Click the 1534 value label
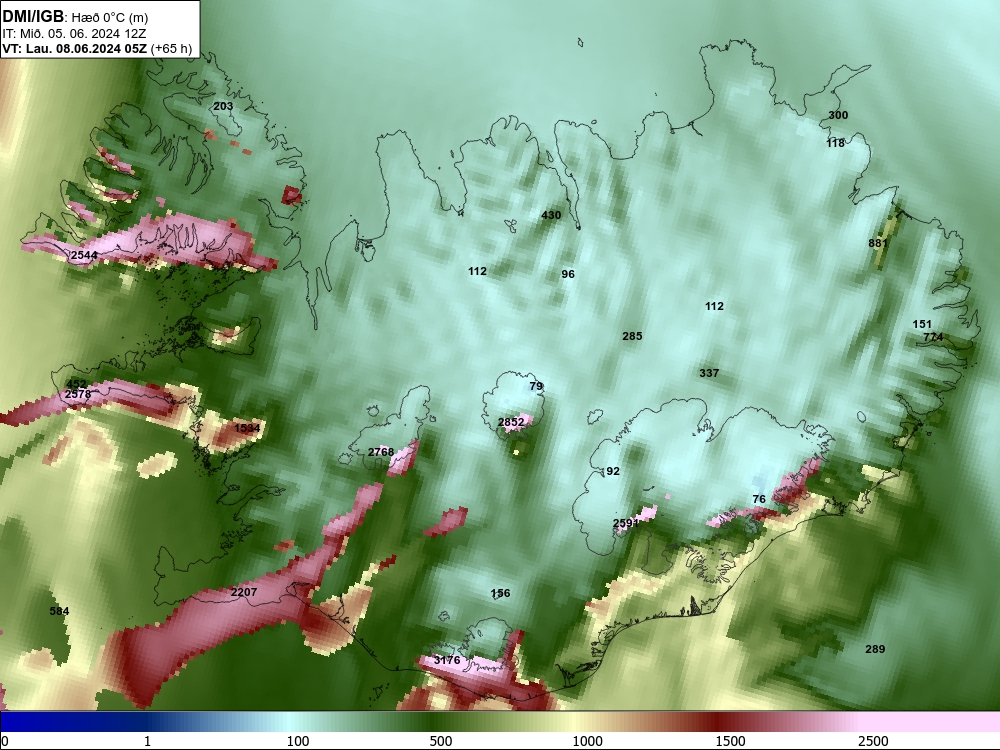Image resolution: width=1000 pixels, height=750 pixels. (247, 428)
